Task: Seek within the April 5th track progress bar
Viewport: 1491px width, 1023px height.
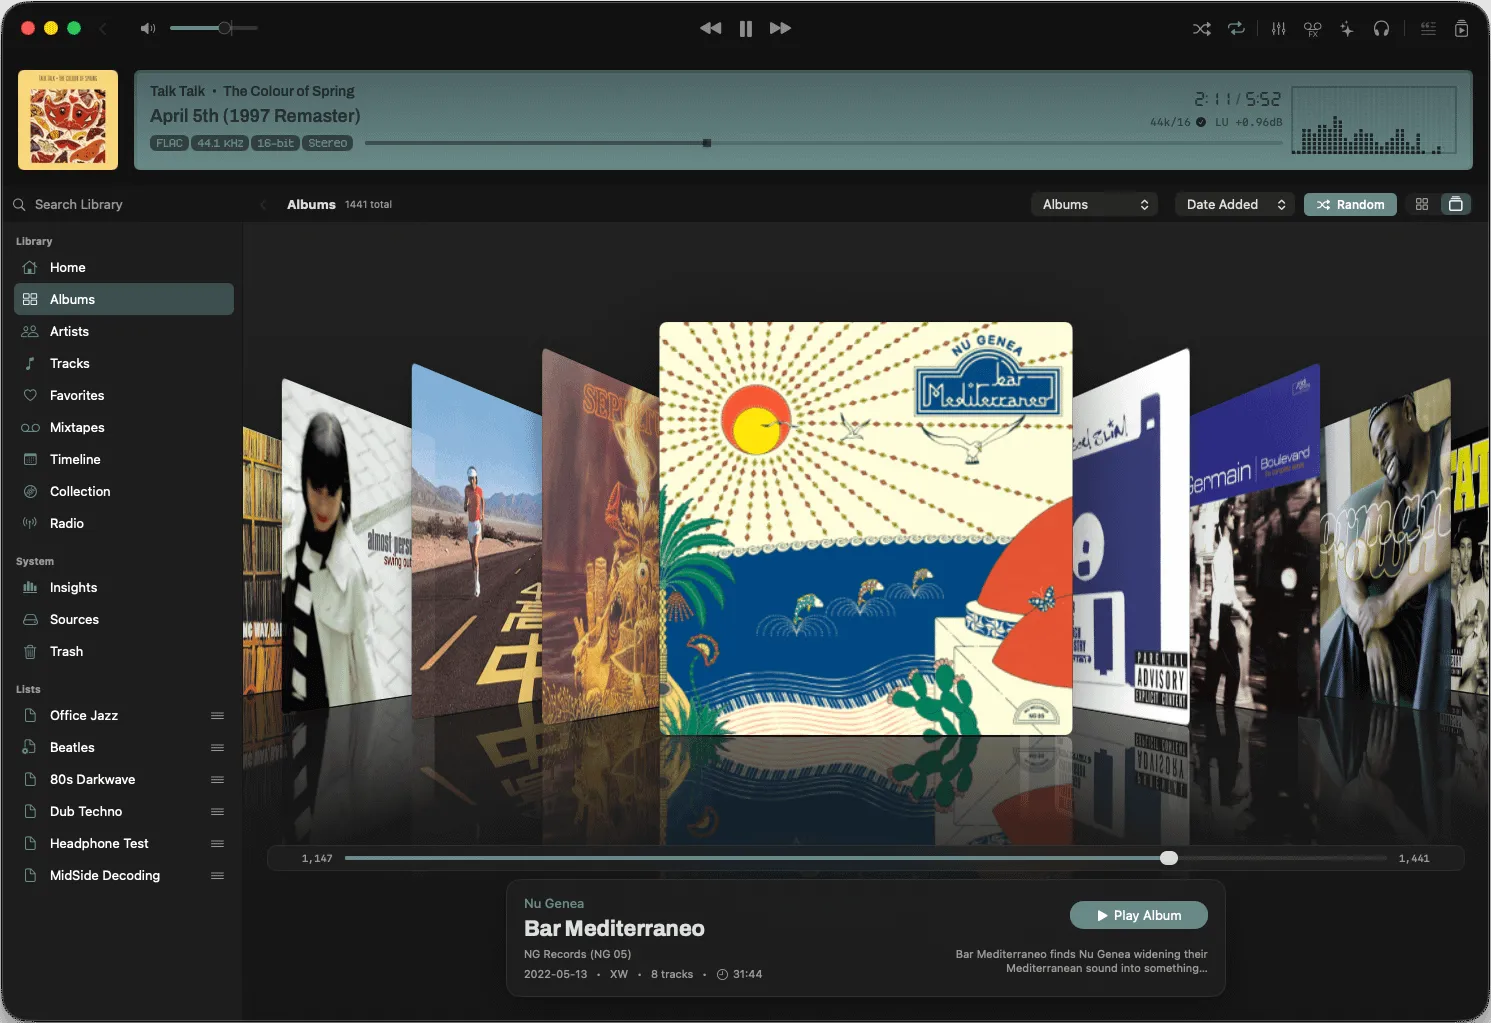Action: click(x=823, y=143)
